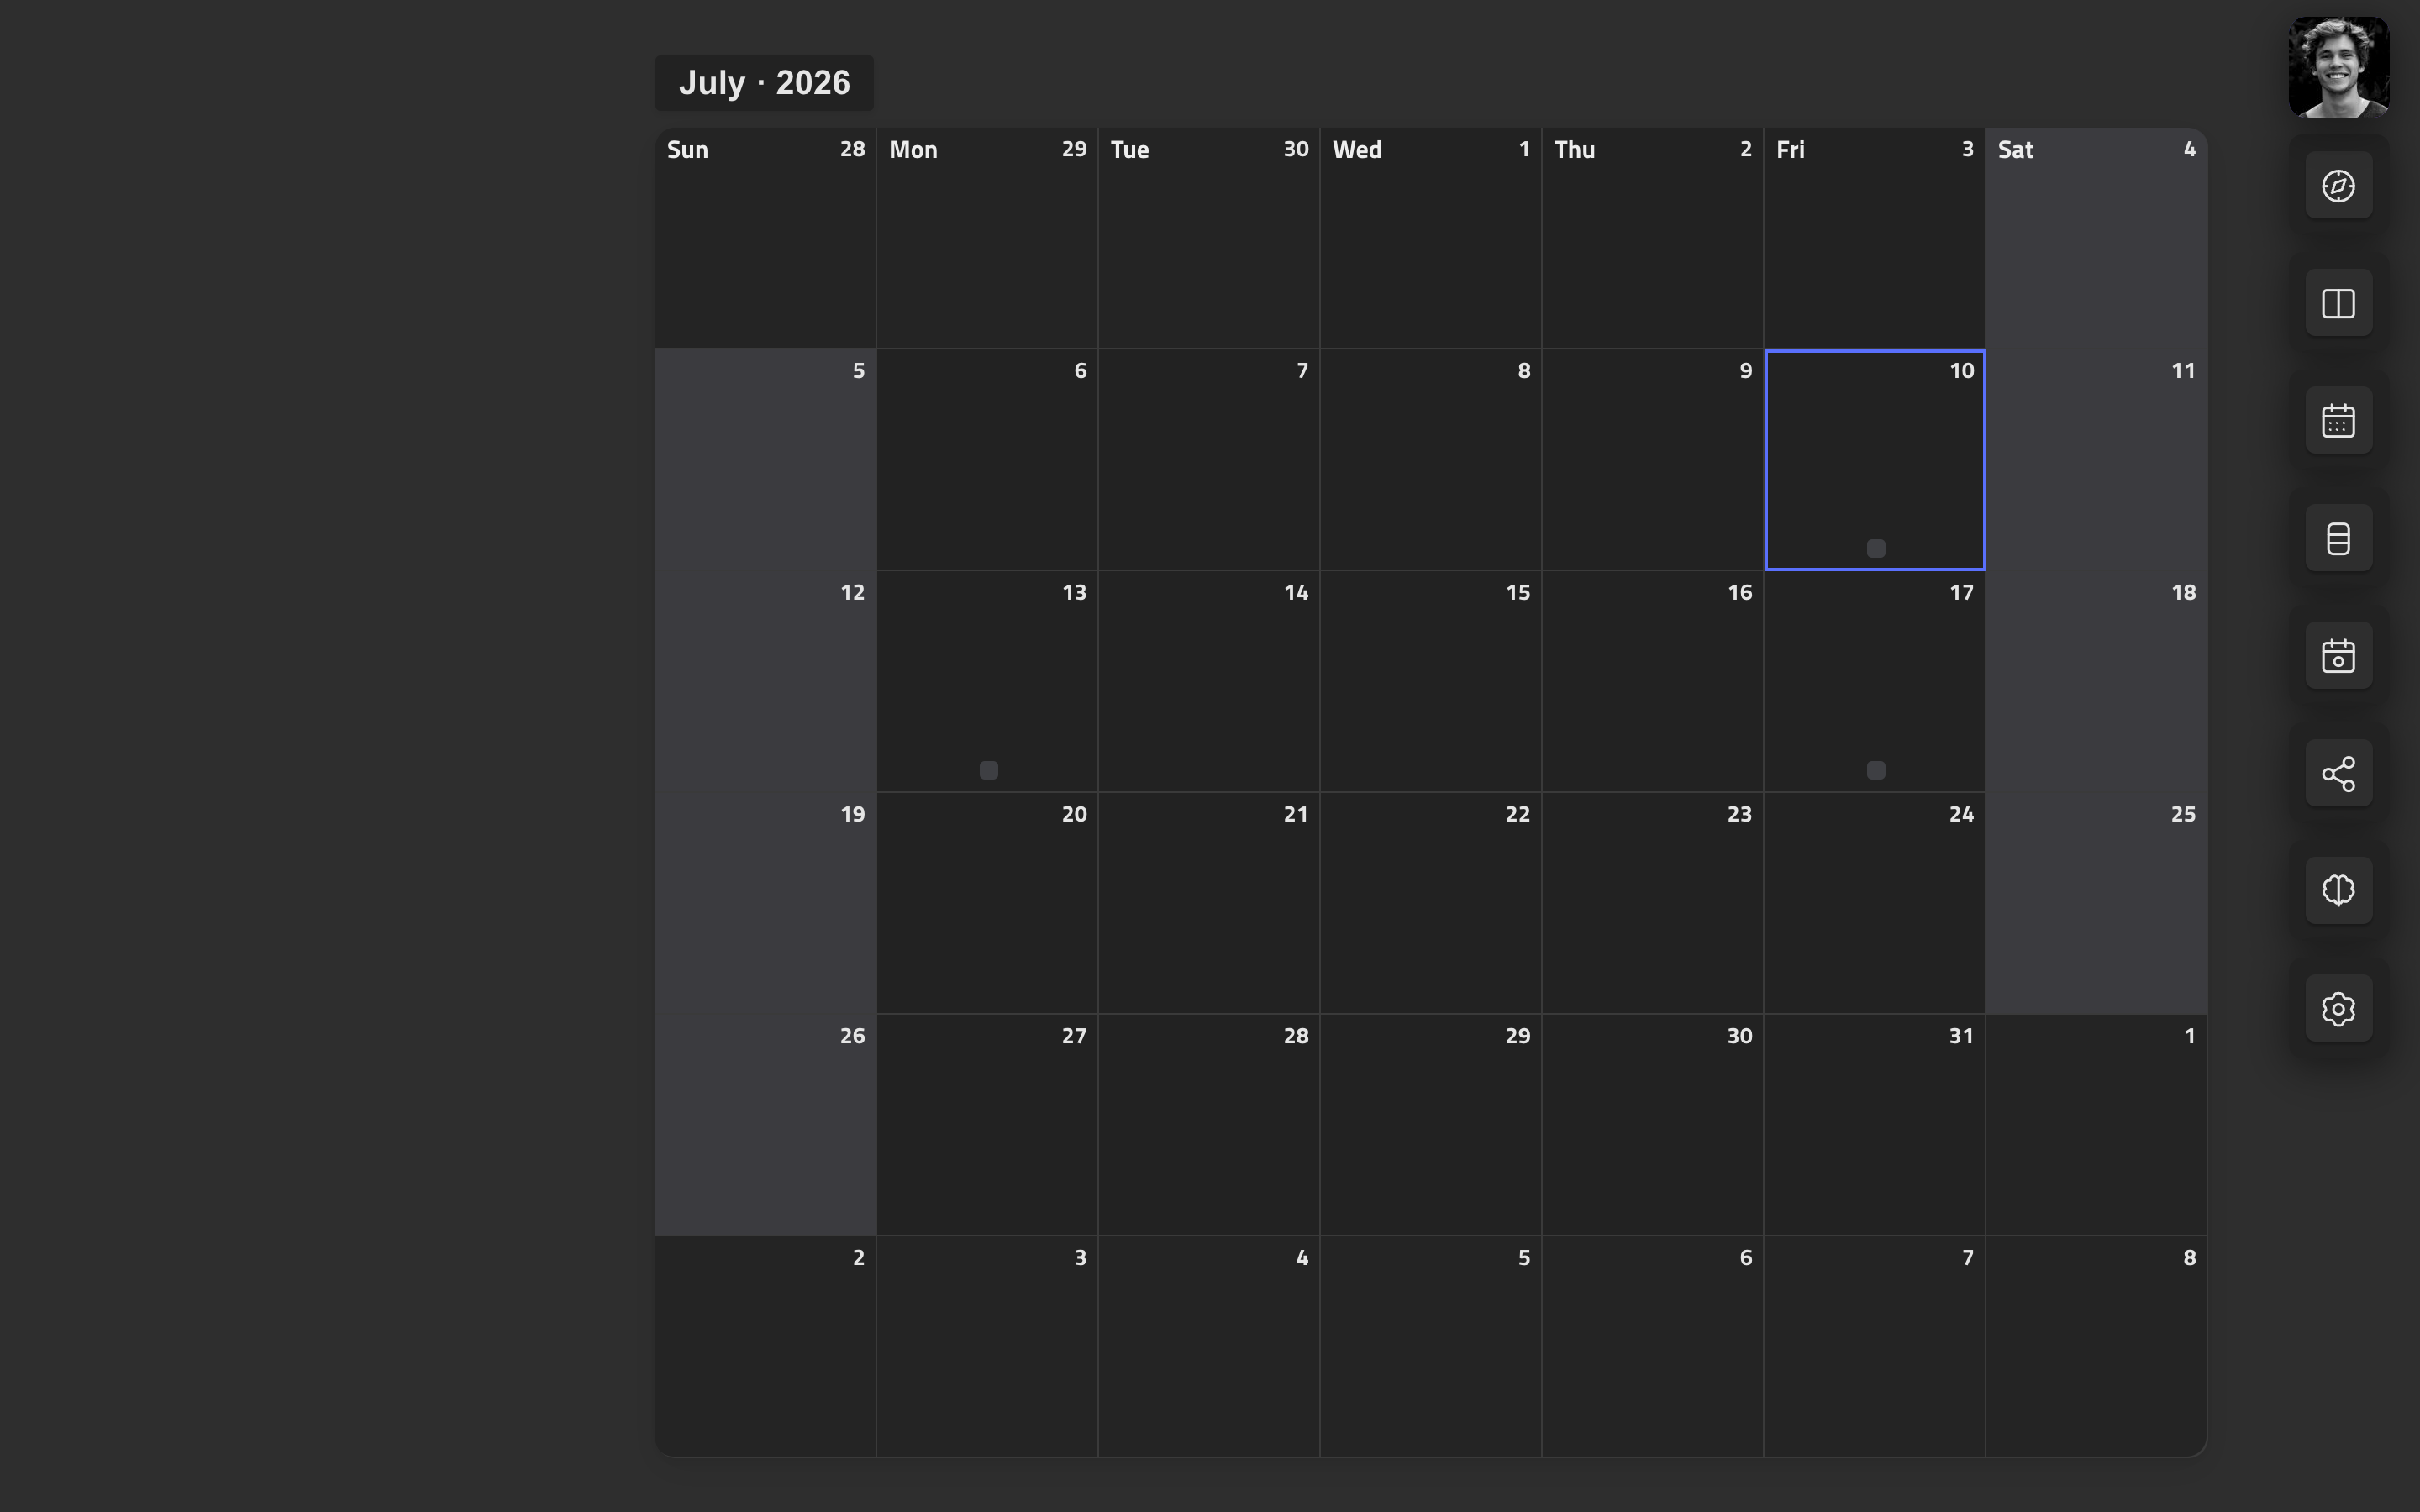Viewport: 2420px width, 1512px height.
Task: Select Tuesday July 14 cell
Action: (1209, 682)
